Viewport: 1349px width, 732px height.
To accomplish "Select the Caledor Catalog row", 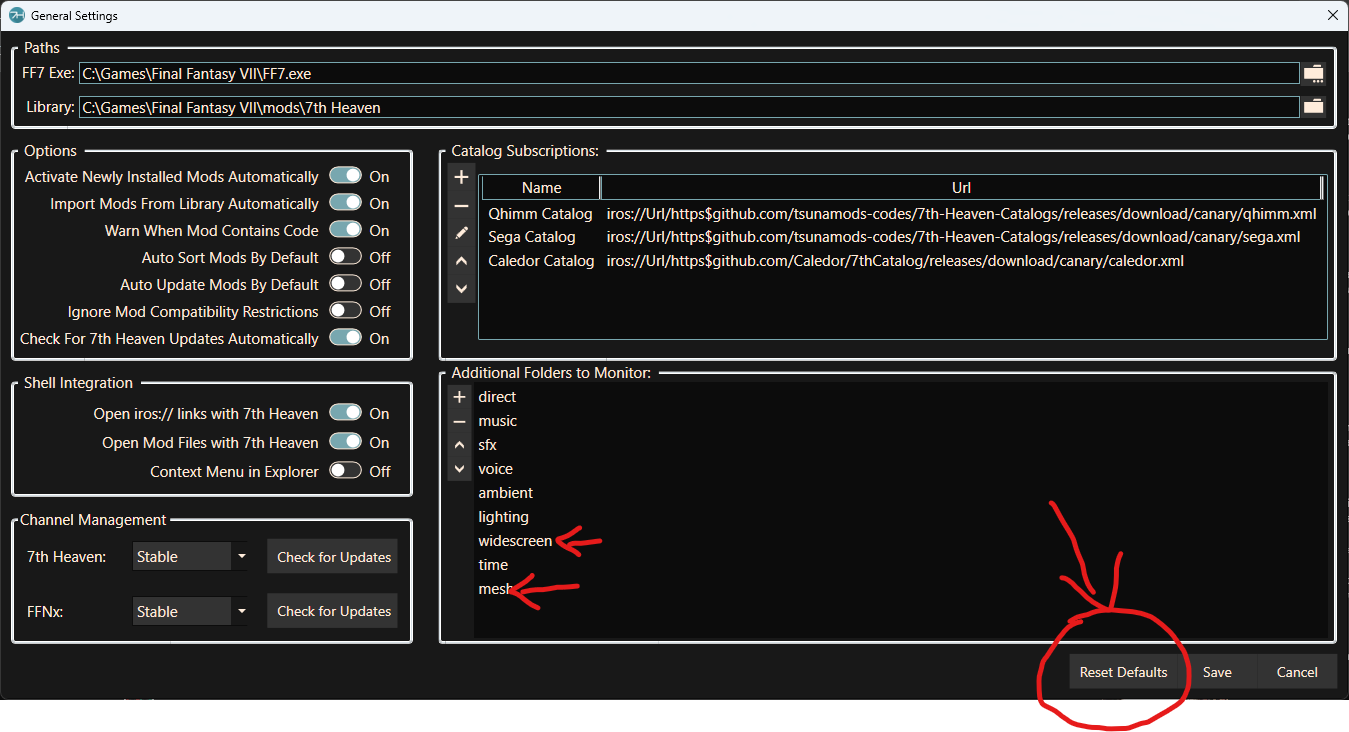I will click(x=903, y=261).
